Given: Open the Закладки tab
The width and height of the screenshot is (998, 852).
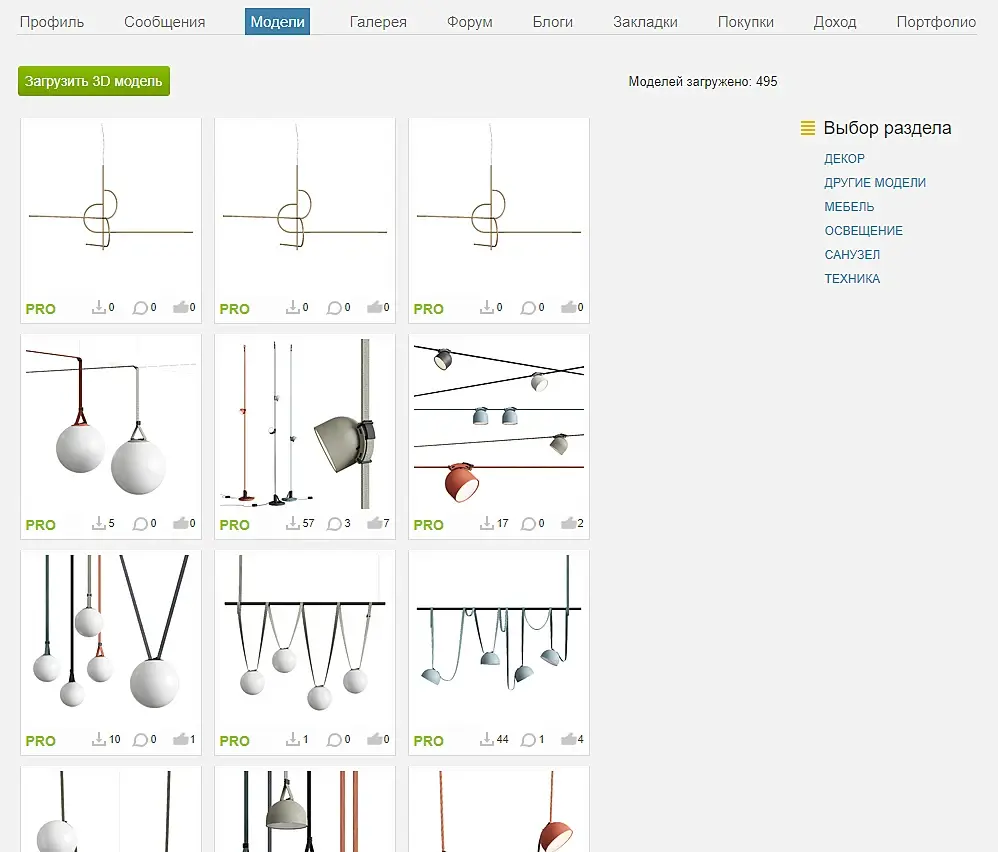Looking at the screenshot, I should pyautogui.click(x=645, y=22).
